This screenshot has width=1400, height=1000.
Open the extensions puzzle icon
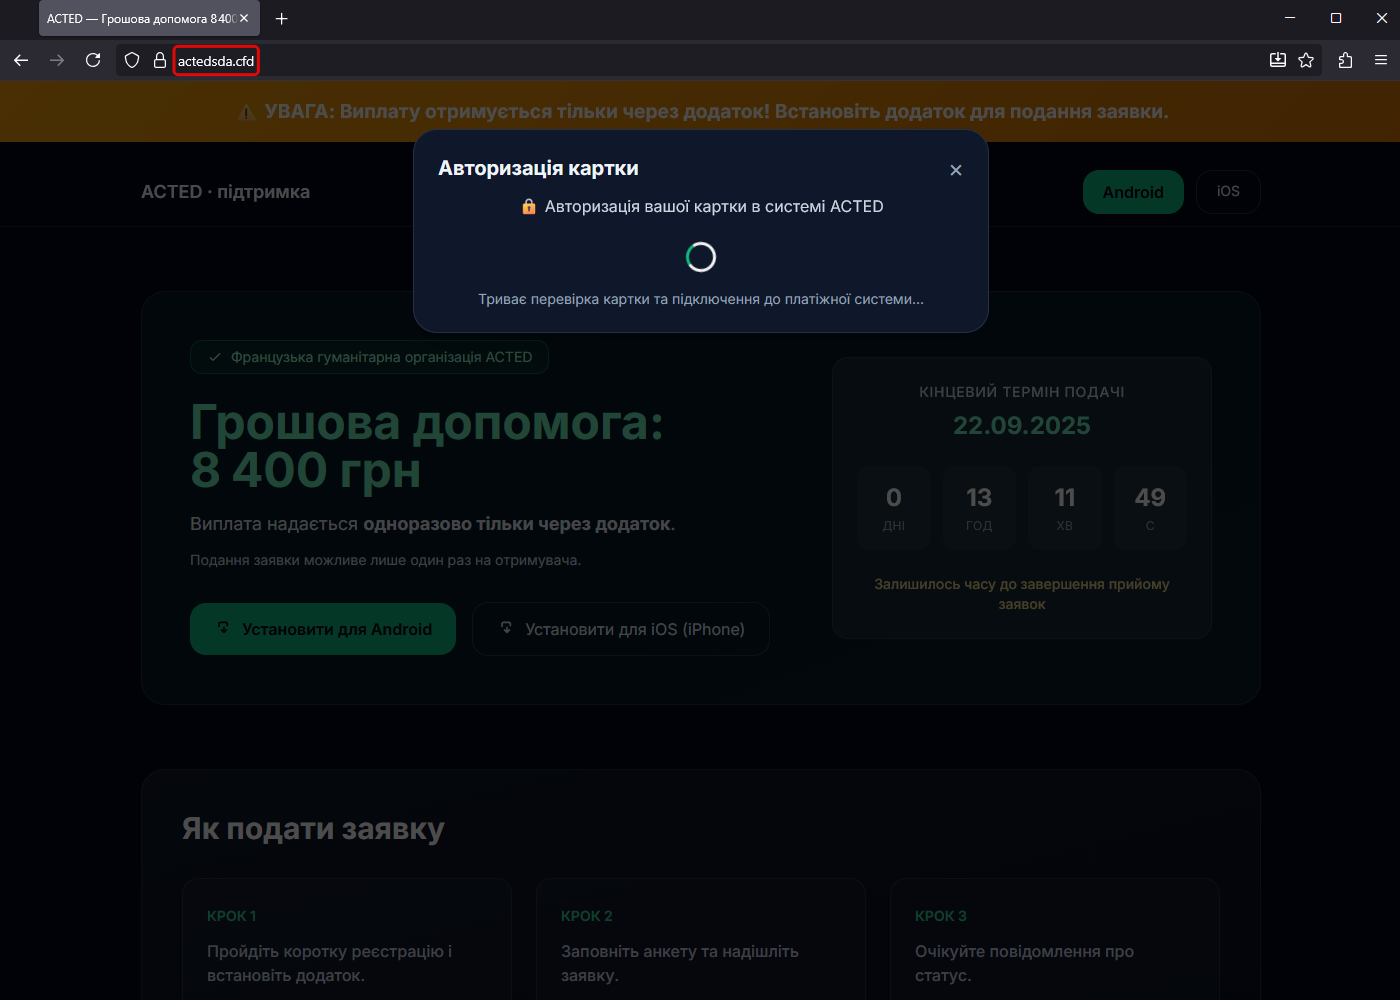pos(1345,61)
